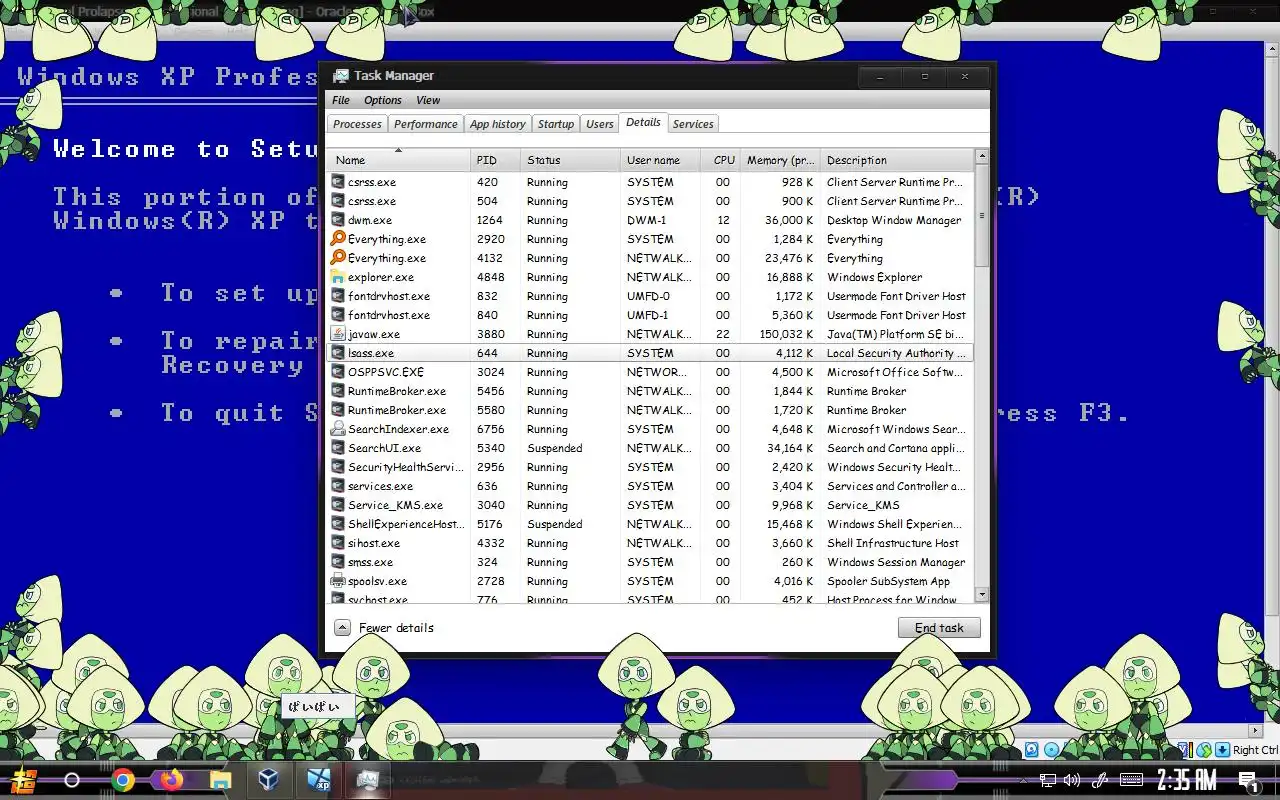Click the process list scrollbar down arrow
This screenshot has width=1280, height=800.
point(981,595)
